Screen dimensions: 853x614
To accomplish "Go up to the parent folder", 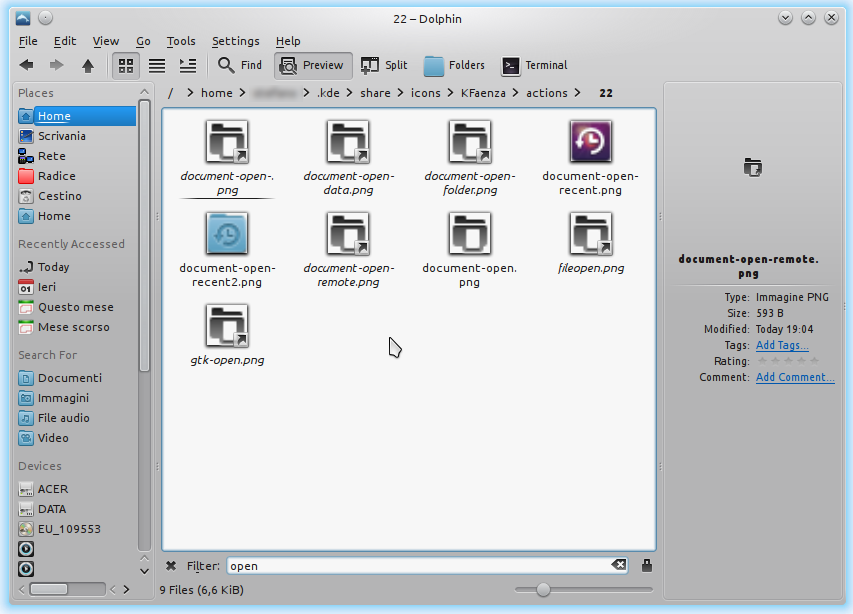I will click(x=88, y=66).
